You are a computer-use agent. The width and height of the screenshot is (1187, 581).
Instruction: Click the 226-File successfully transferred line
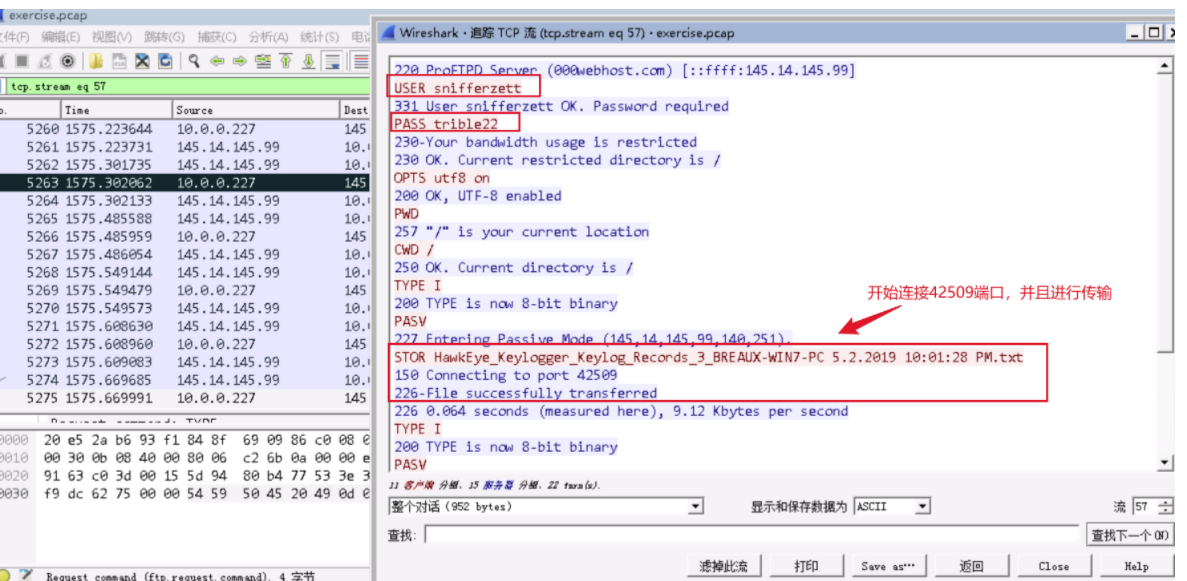point(525,393)
